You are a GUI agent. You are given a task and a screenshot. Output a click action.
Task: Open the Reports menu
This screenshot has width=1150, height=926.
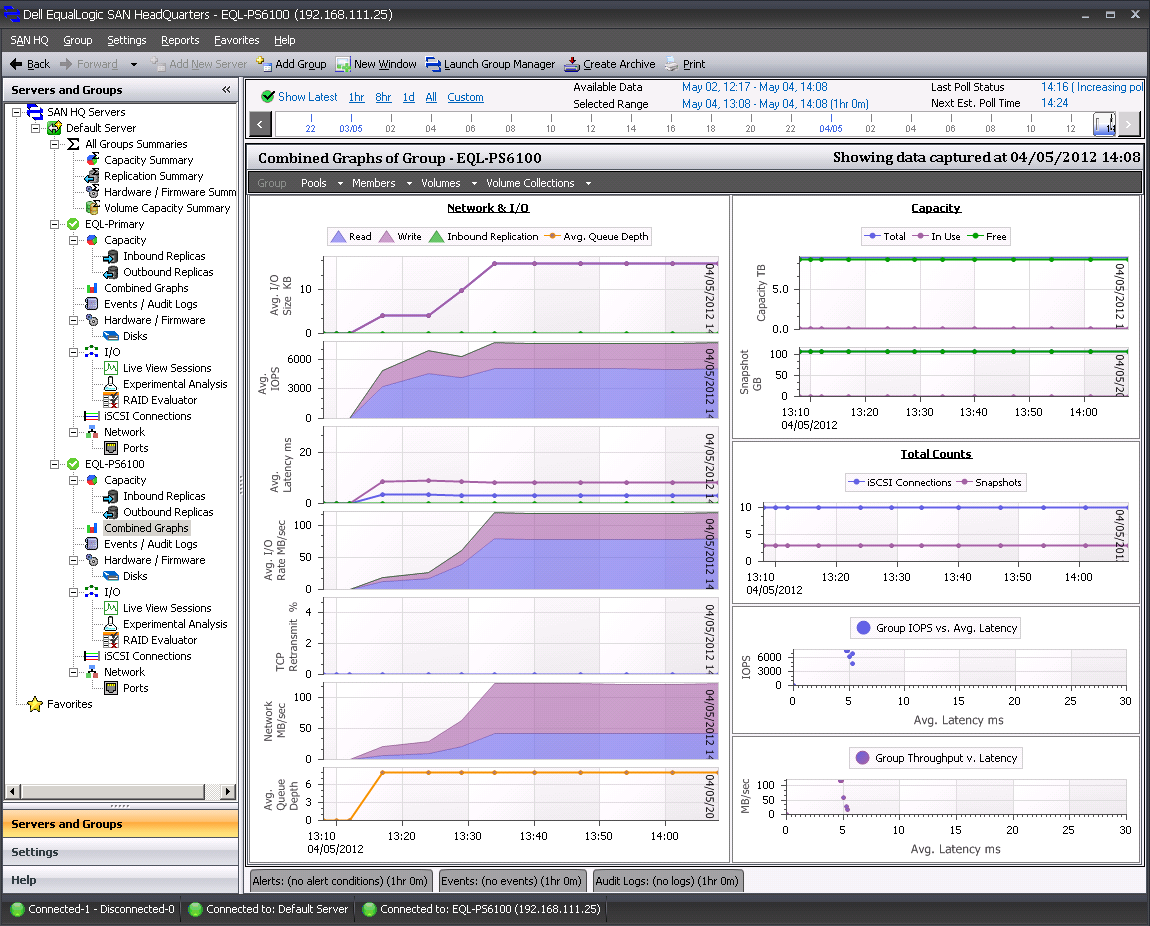[x=180, y=40]
